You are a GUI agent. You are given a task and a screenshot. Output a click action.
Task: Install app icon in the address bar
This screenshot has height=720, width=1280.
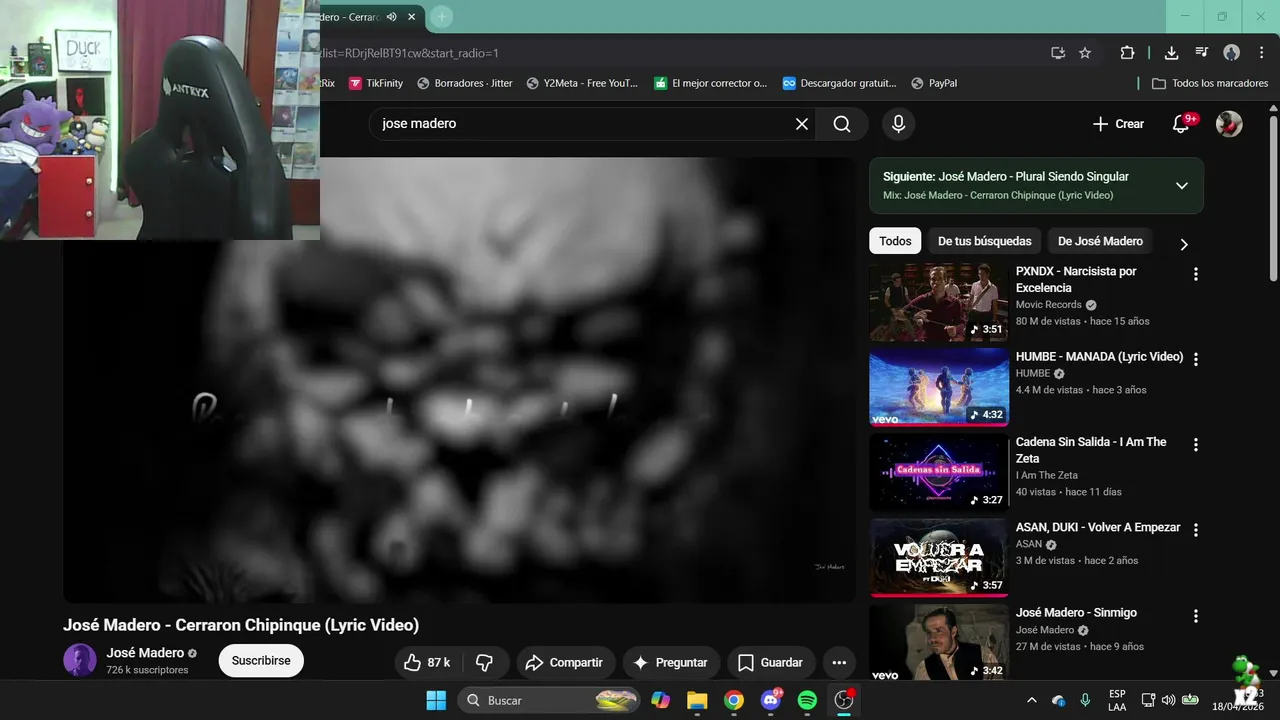[1058, 53]
